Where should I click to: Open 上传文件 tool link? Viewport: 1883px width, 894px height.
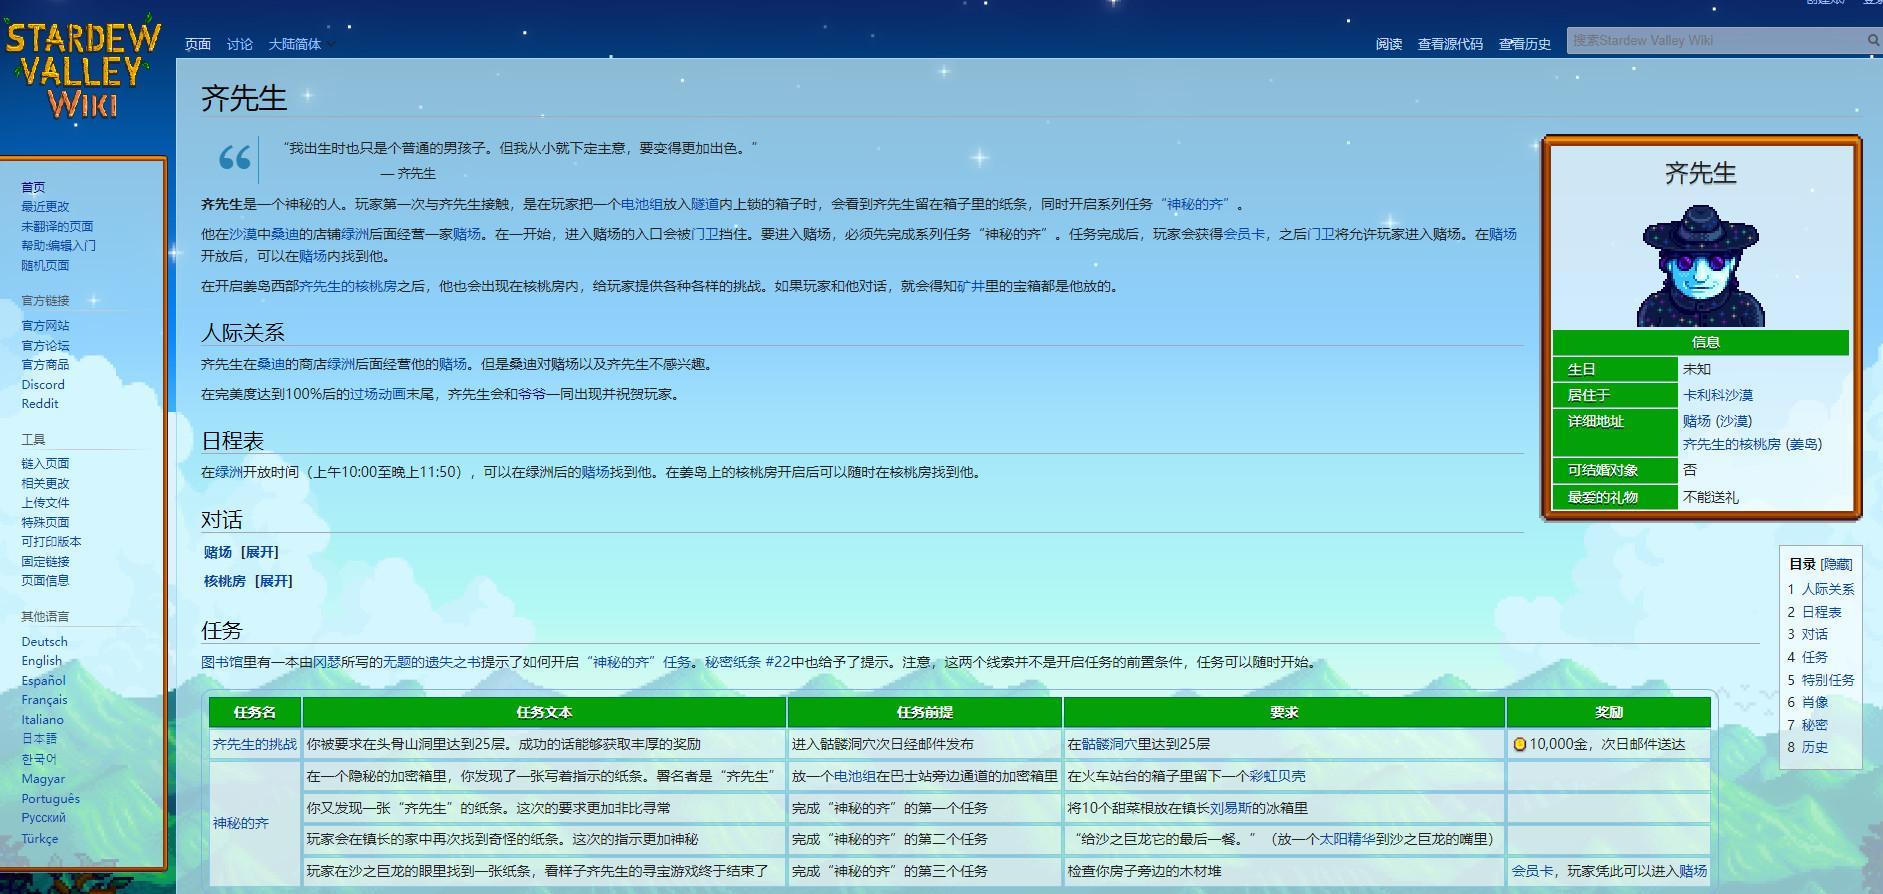click(45, 502)
